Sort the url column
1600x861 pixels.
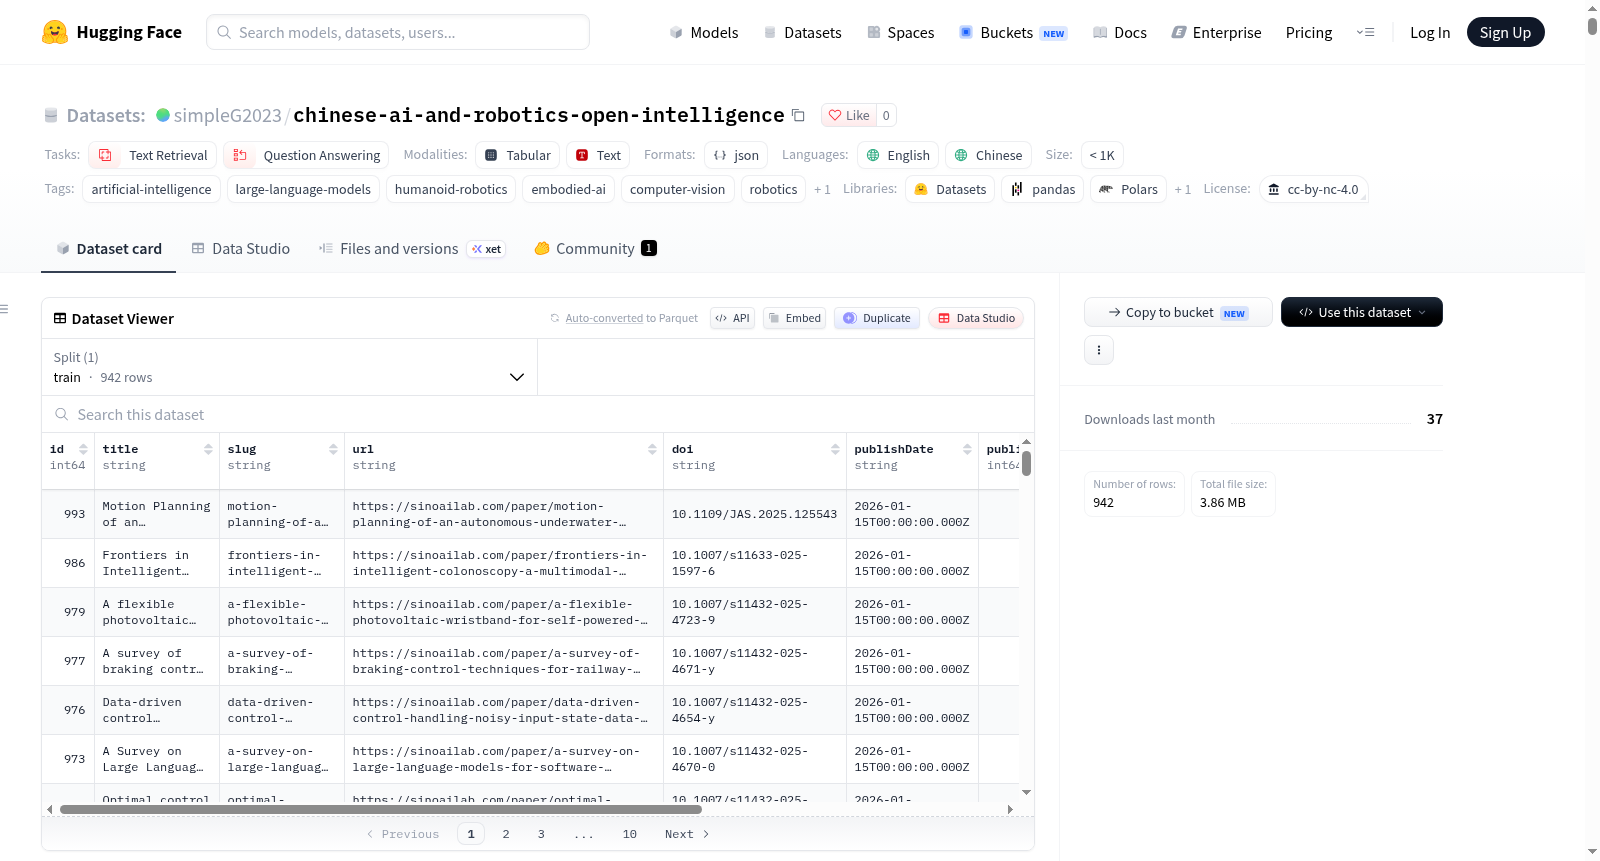click(652, 449)
